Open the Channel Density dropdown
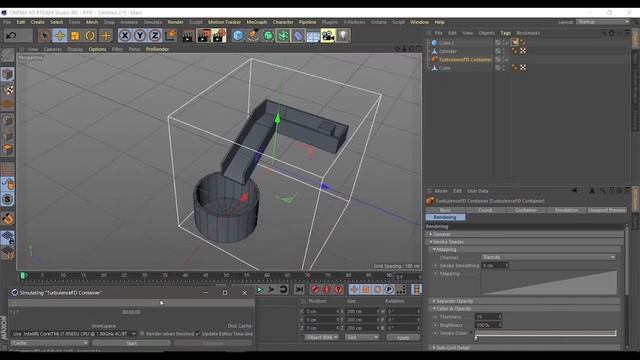 coord(549,258)
